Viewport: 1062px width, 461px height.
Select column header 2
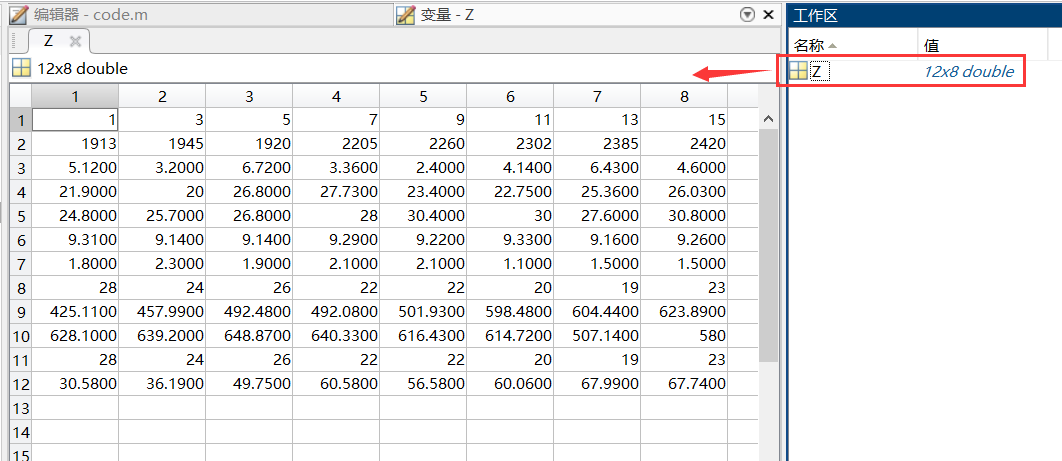[162, 96]
